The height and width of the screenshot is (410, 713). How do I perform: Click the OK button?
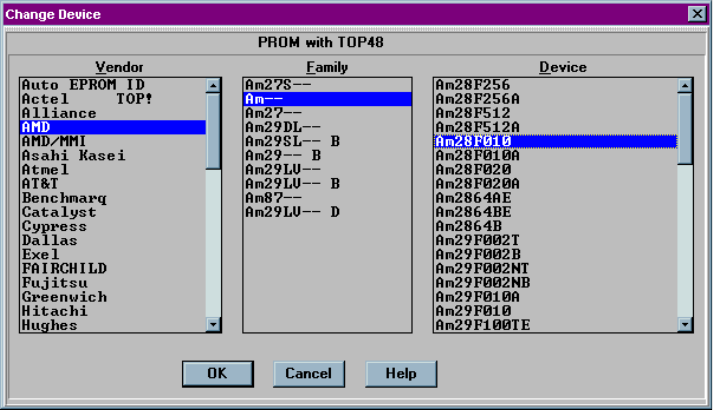(x=218, y=374)
